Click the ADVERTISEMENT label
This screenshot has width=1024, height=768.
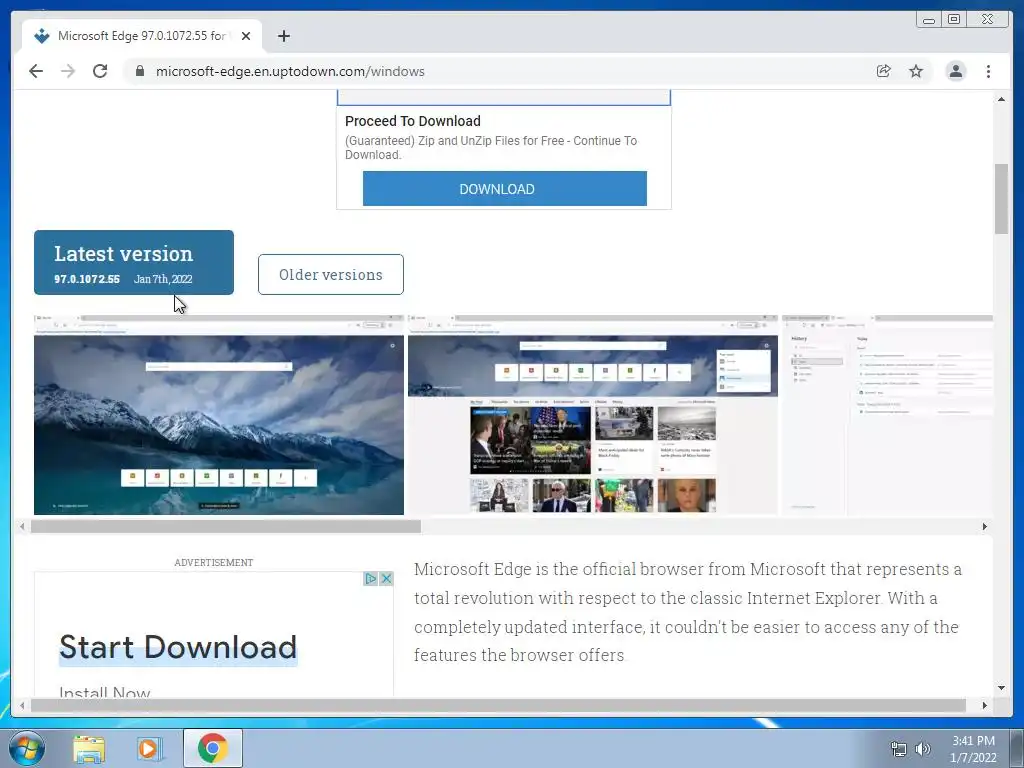click(x=214, y=562)
